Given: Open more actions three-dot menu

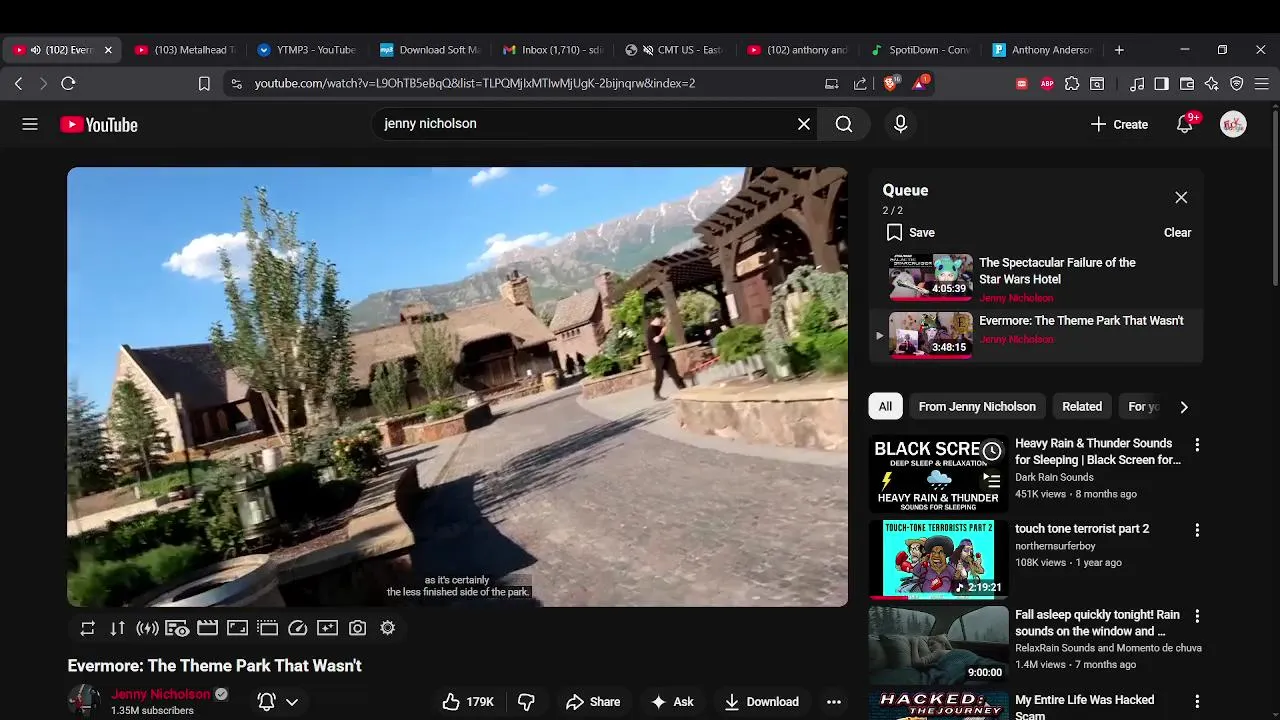Looking at the screenshot, I should [x=834, y=702].
